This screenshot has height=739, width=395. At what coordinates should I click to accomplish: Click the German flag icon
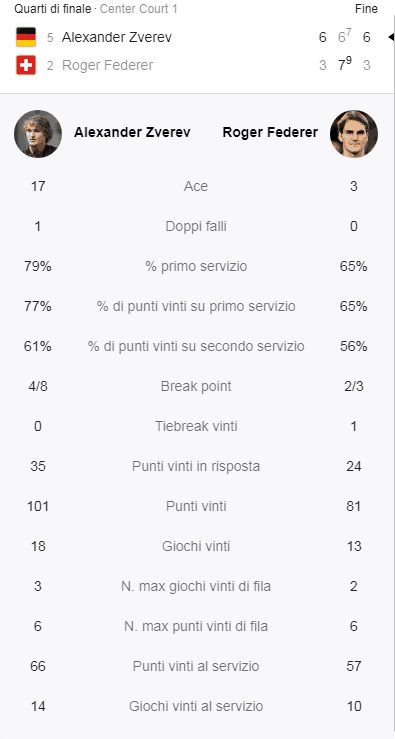(26, 37)
